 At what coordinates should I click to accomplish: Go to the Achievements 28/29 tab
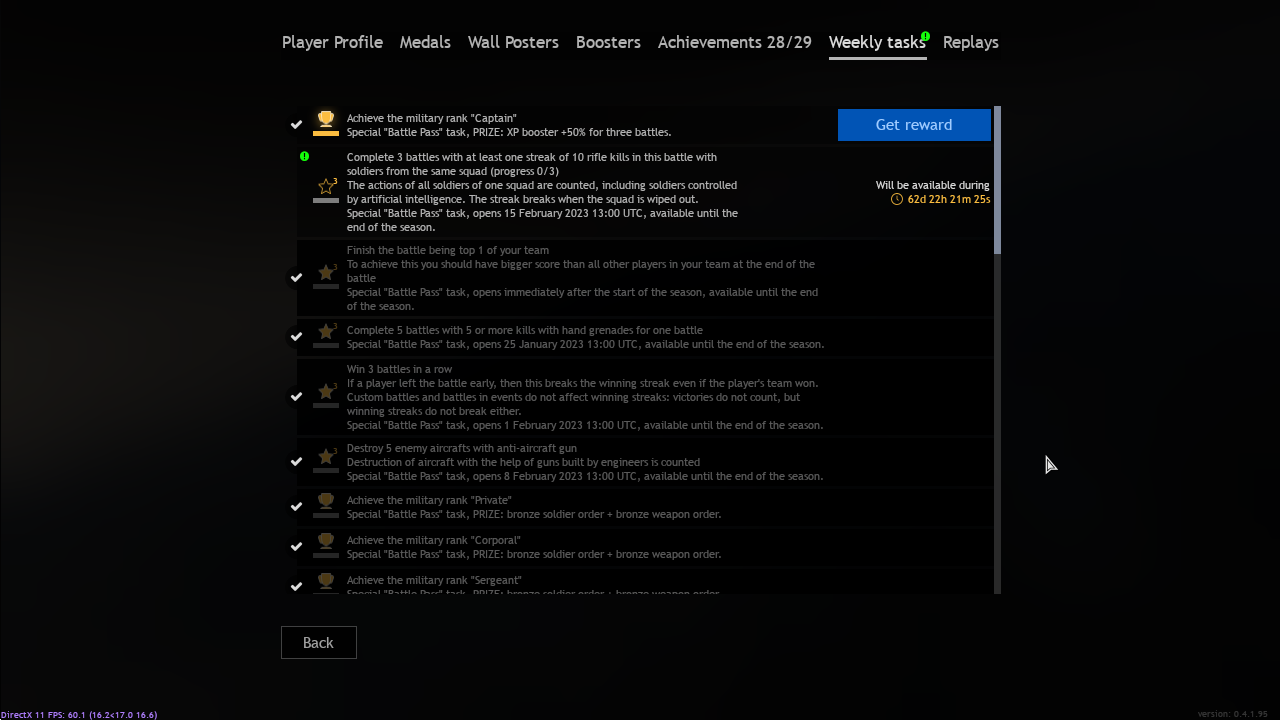[734, 42]
